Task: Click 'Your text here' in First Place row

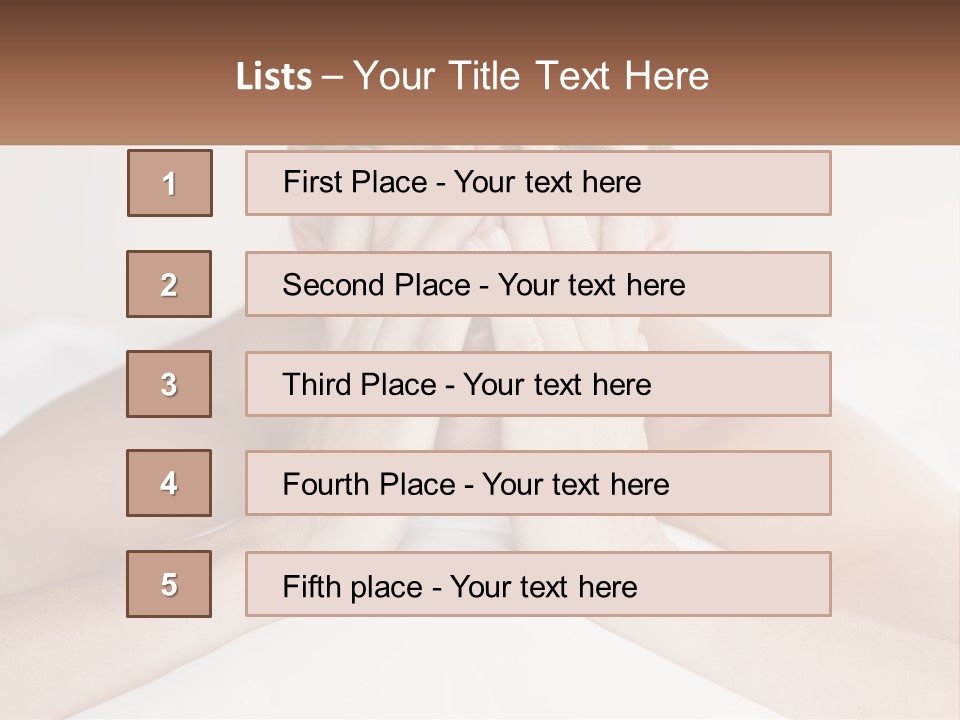Action: click(547, 182)
